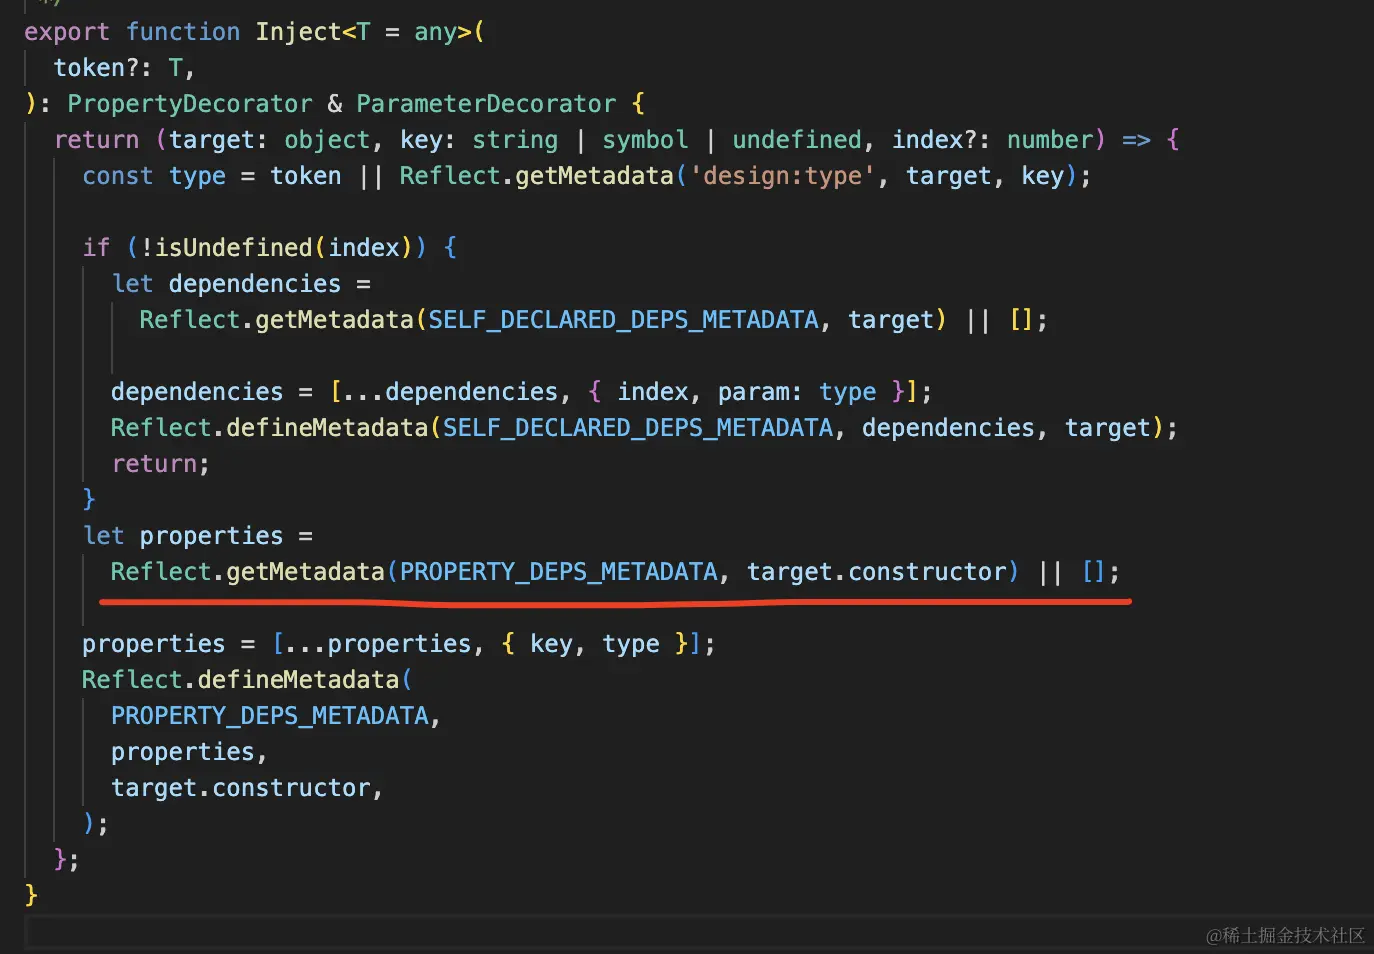This screenshot has width=1374, height=954.
Task: Click the standalone 'target.constructor,' argument line
Action: (x=247, y=788)
